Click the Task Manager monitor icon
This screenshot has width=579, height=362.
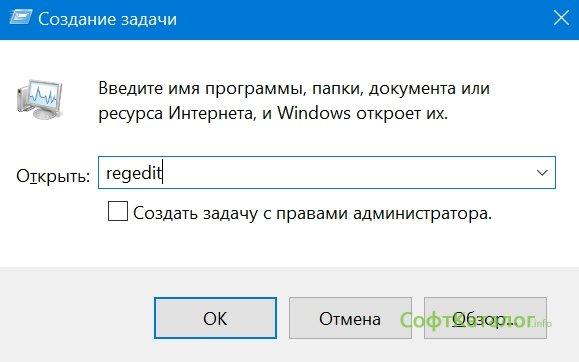pyautogui.click(x=40, y=99)
